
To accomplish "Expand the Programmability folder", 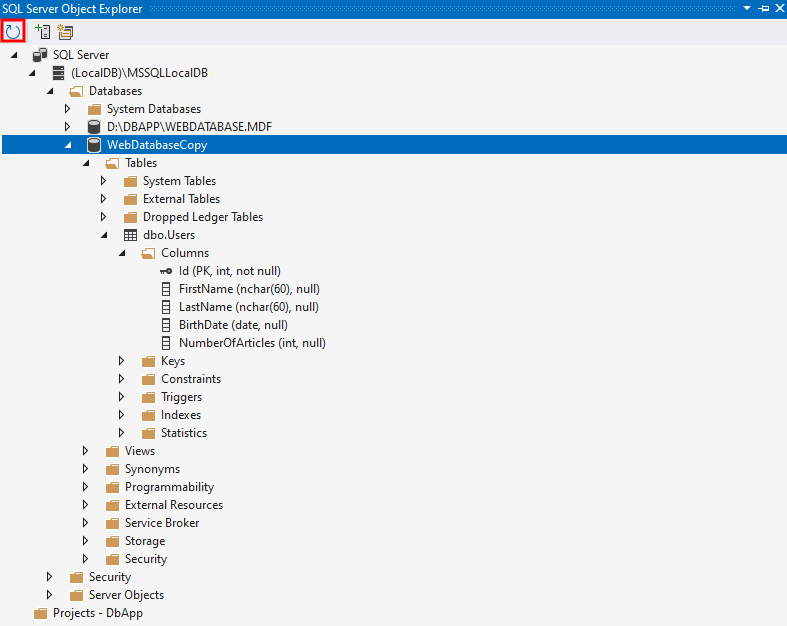I will coord(85,487).
